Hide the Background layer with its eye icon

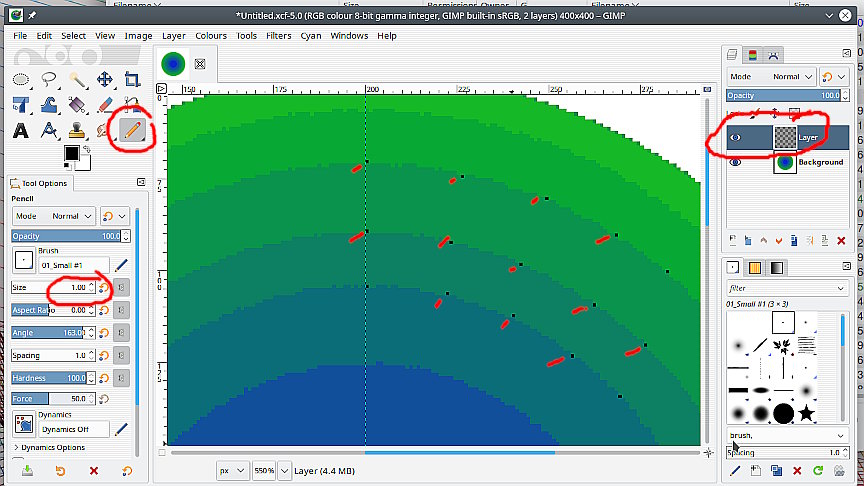pos(735,162)
